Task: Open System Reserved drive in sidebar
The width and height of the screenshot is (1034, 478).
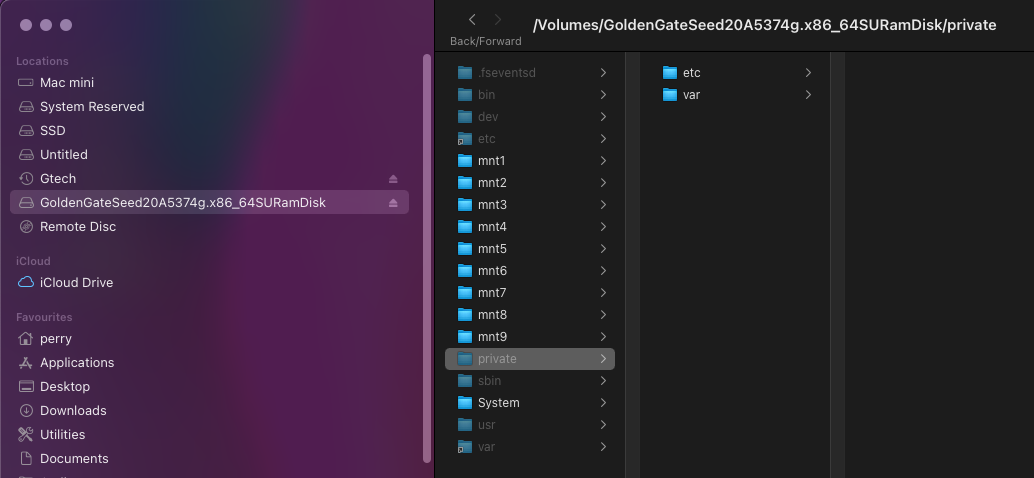Action: tap(210, 107)
